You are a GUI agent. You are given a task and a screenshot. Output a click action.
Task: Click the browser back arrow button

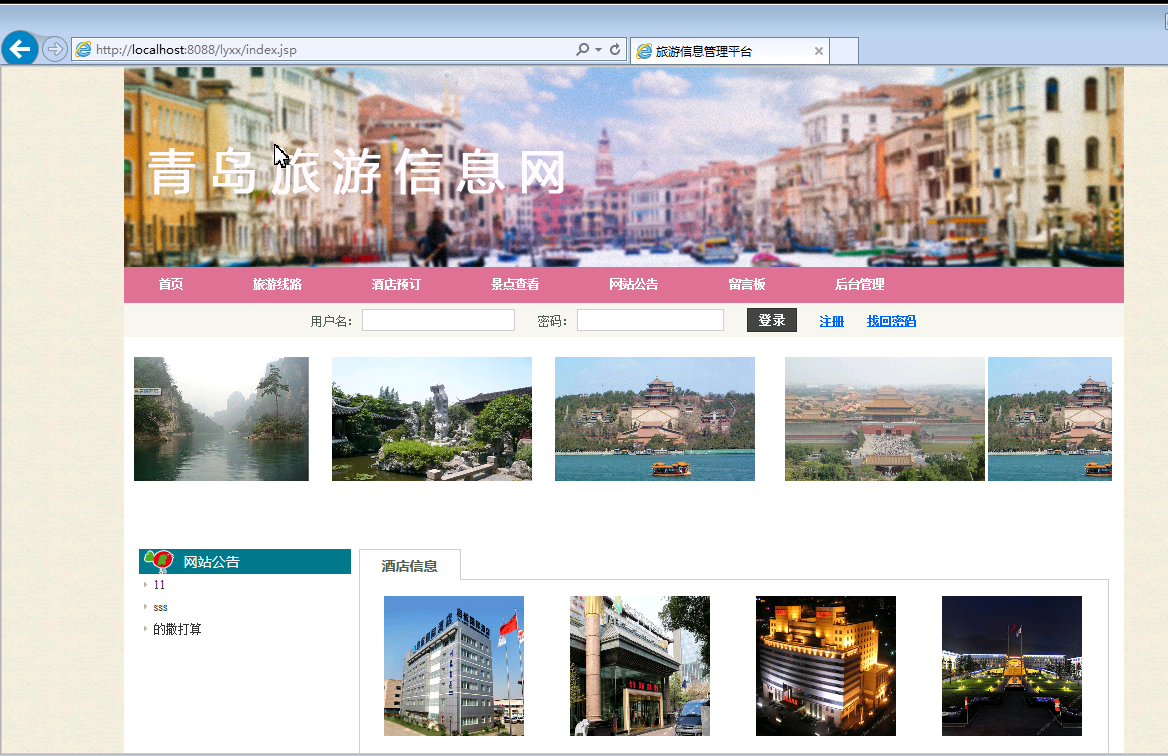click(x=20, y=48)
